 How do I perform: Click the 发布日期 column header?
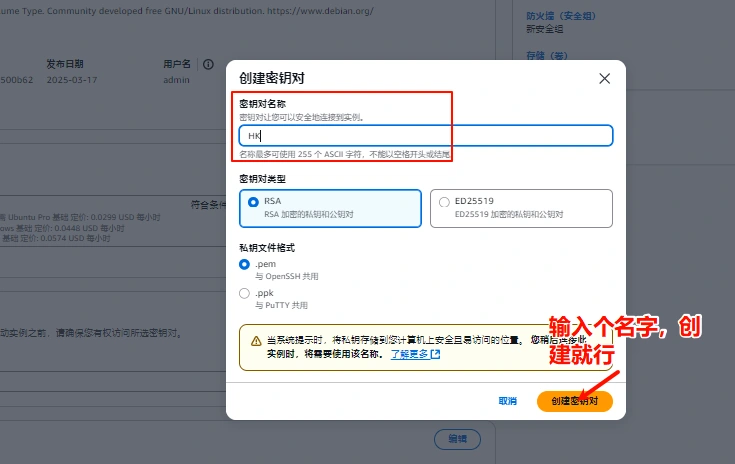(65, 64)
